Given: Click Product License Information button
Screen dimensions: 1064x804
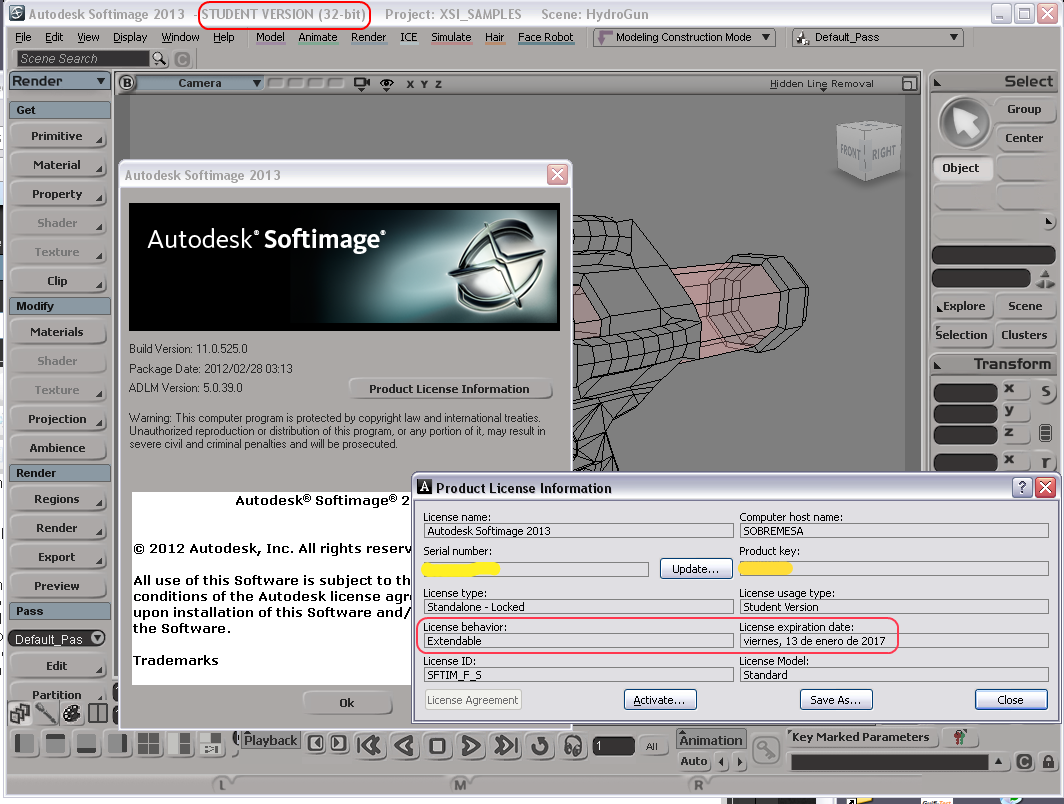Looking at the screenshot, I should (450, 389).
